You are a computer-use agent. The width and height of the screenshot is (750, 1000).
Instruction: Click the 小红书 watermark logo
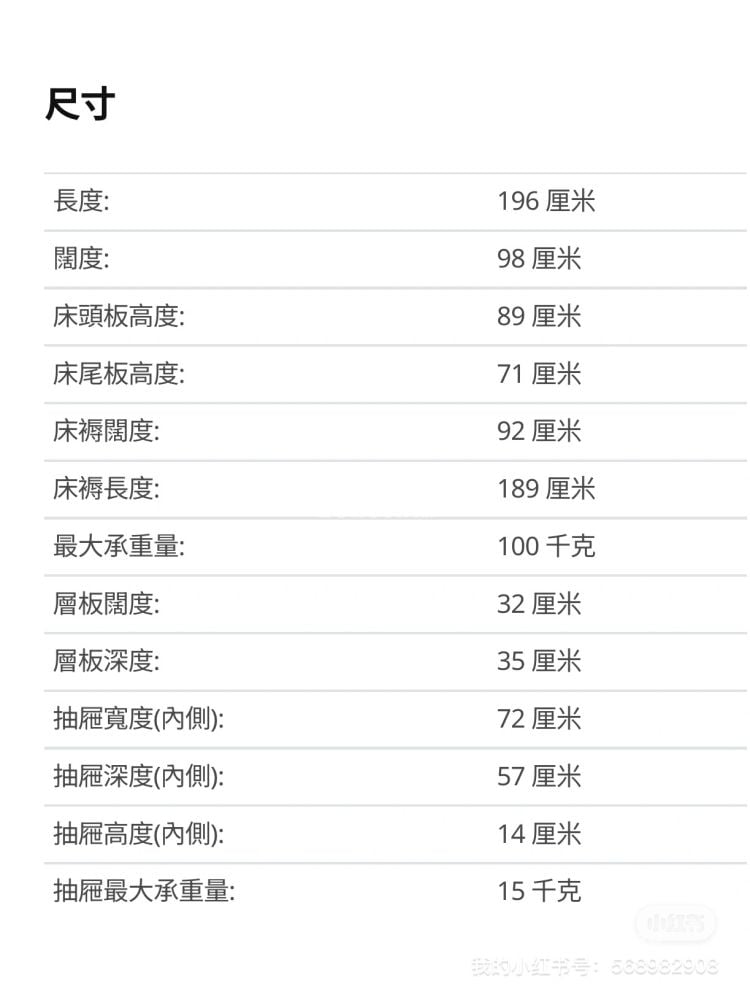[x=676, y=923]
